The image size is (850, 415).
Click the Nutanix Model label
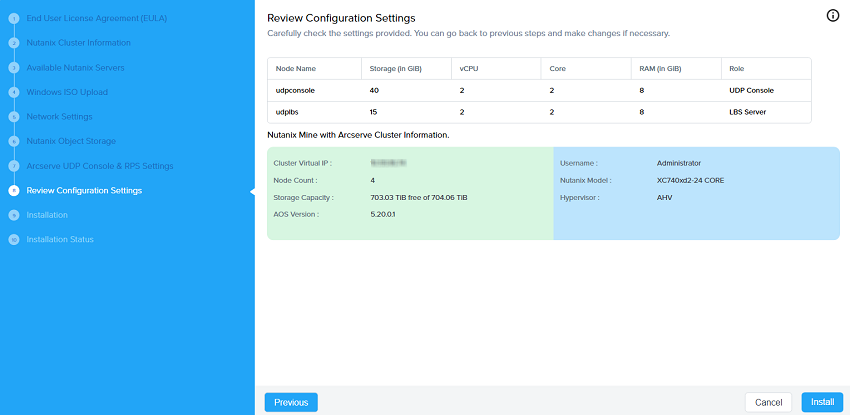click(585, 180)
